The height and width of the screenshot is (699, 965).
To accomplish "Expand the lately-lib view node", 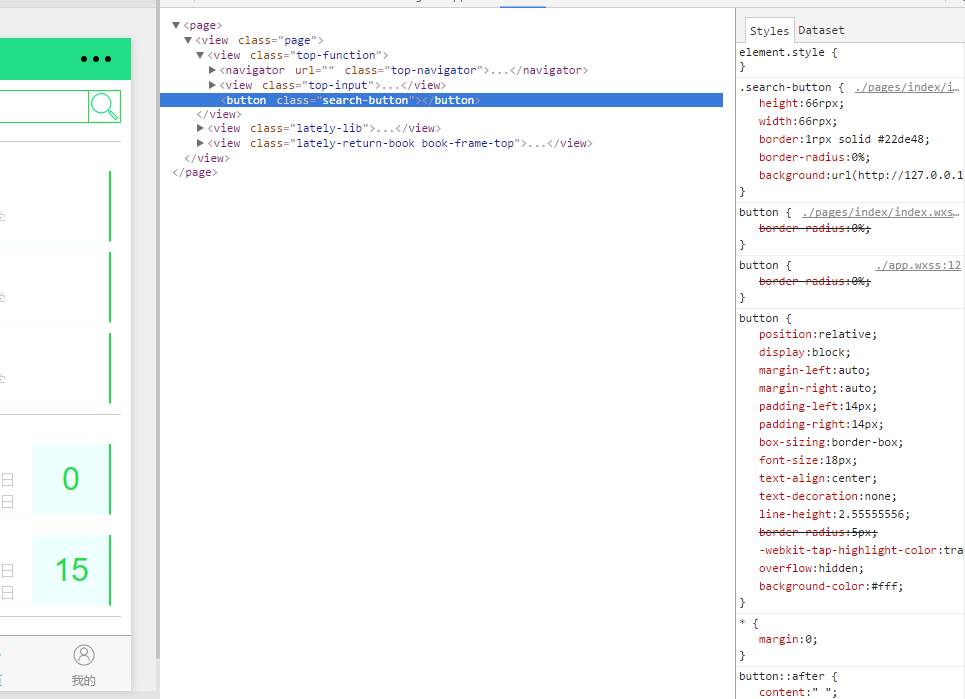I will [x=200, y=128].
